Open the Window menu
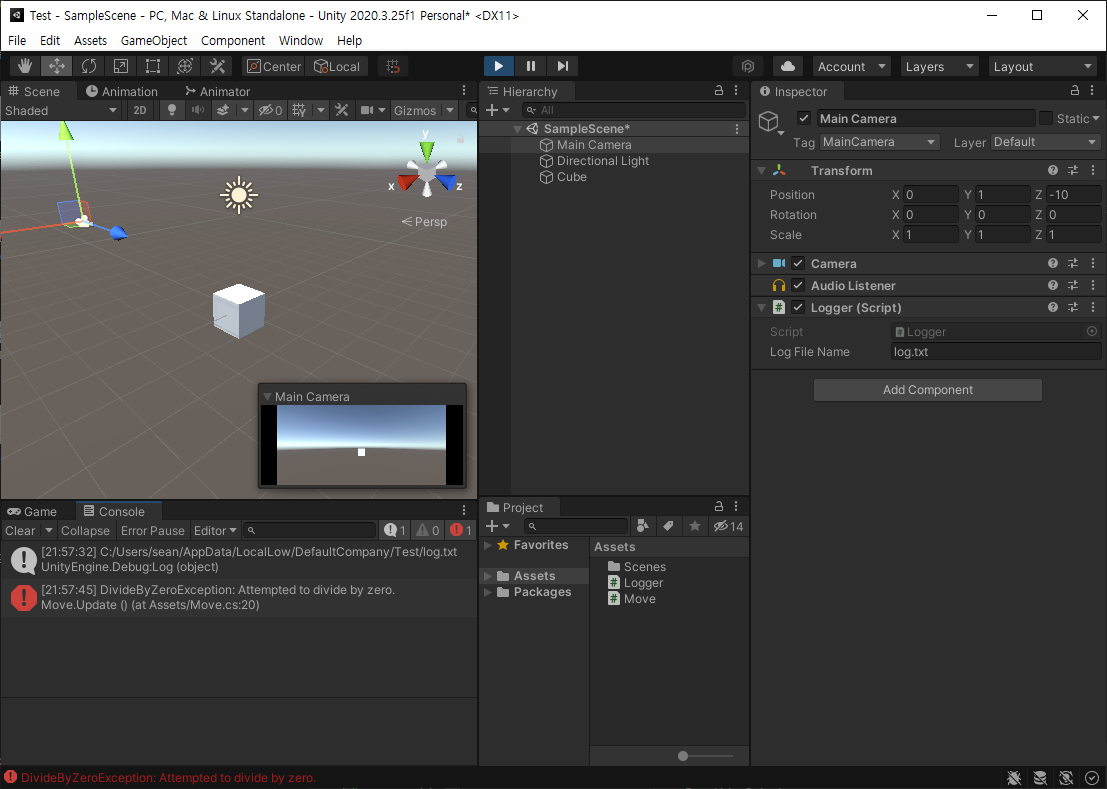 click(x=301, y=40)
